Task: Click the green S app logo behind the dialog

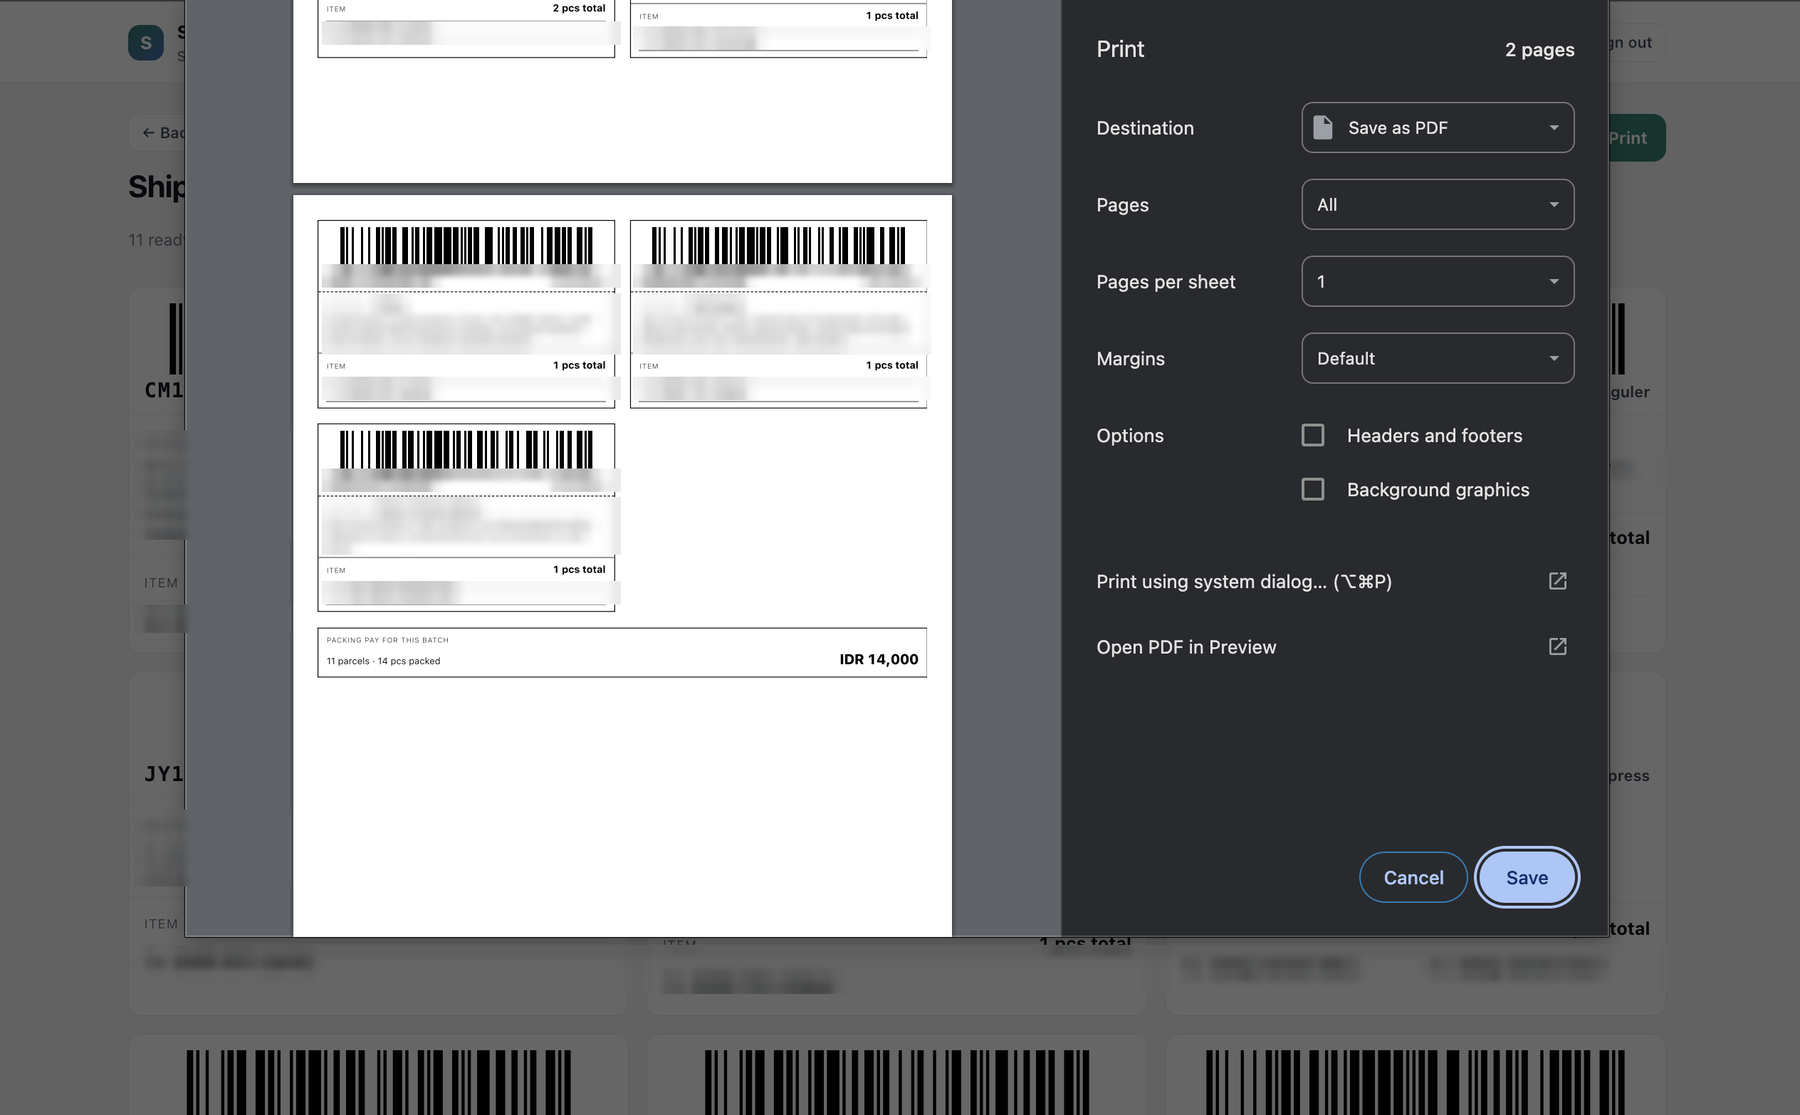Action: 146,42
